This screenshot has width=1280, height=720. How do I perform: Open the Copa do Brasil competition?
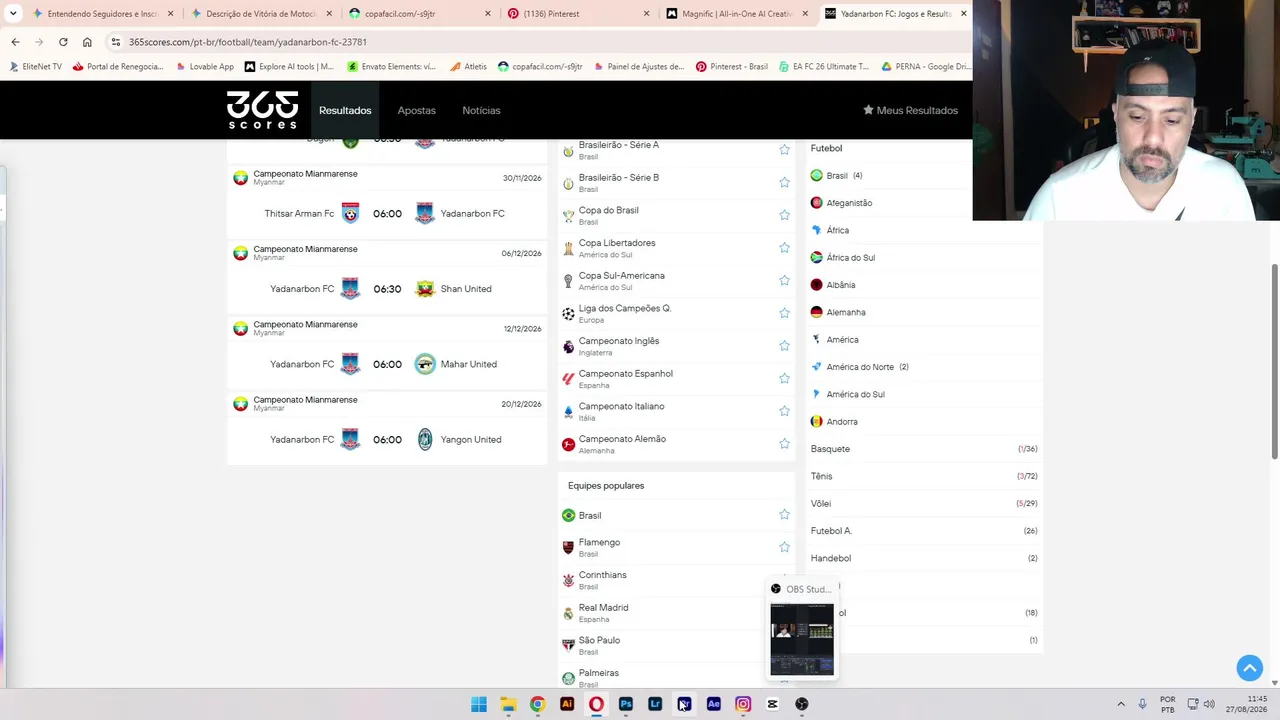tap(676, 215)
